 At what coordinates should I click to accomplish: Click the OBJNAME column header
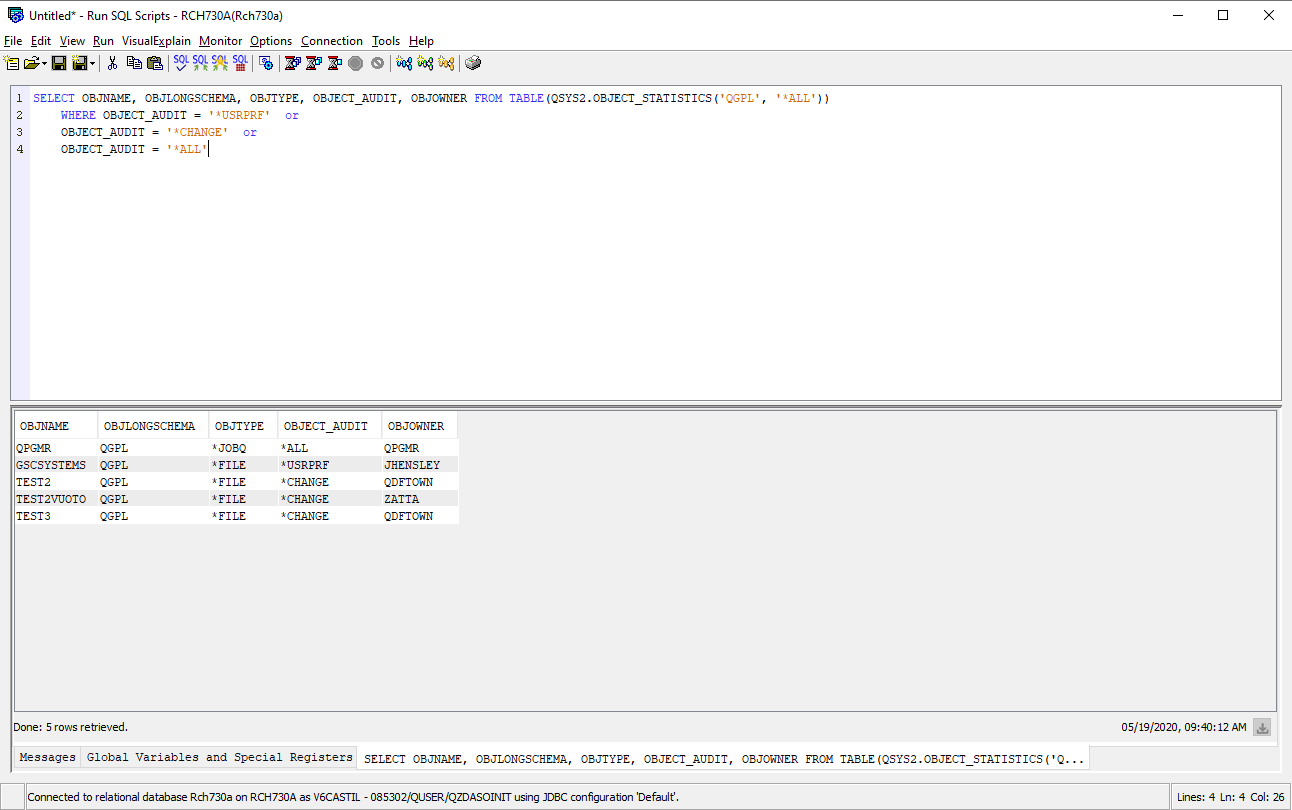(x=56, y=426)
